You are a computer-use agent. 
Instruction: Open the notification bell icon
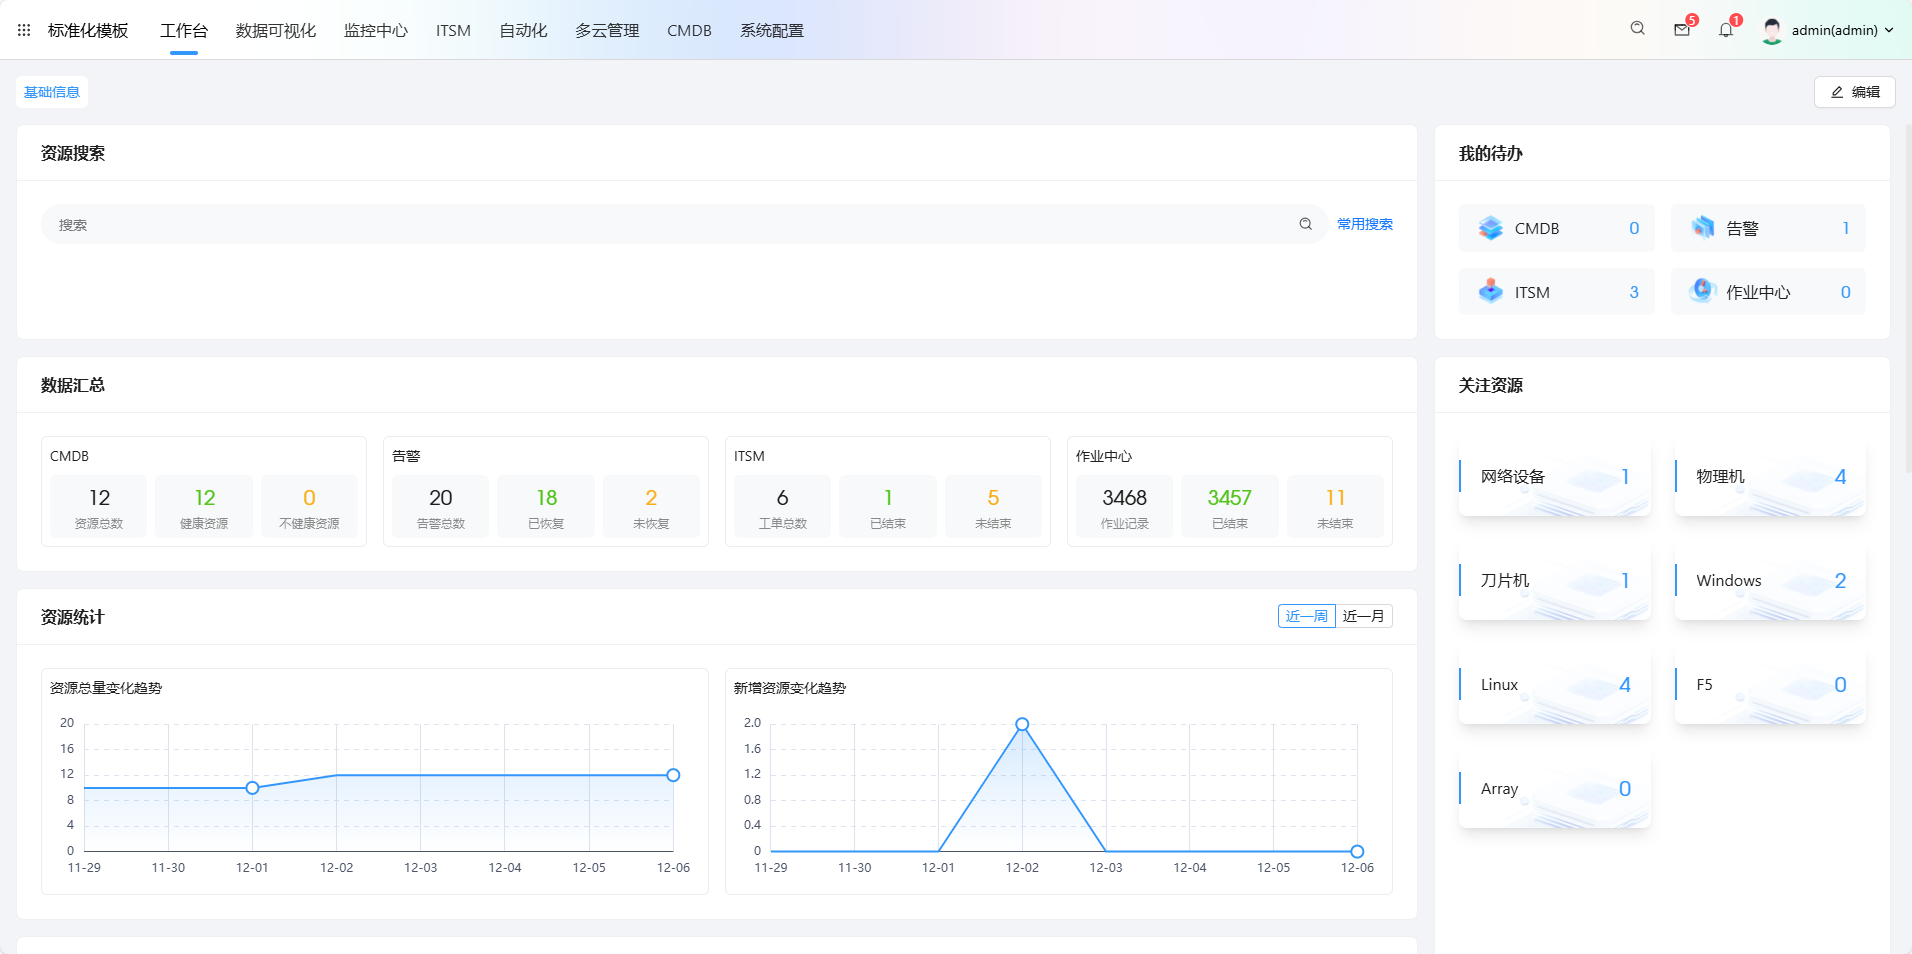click(x=1726, y=30)
